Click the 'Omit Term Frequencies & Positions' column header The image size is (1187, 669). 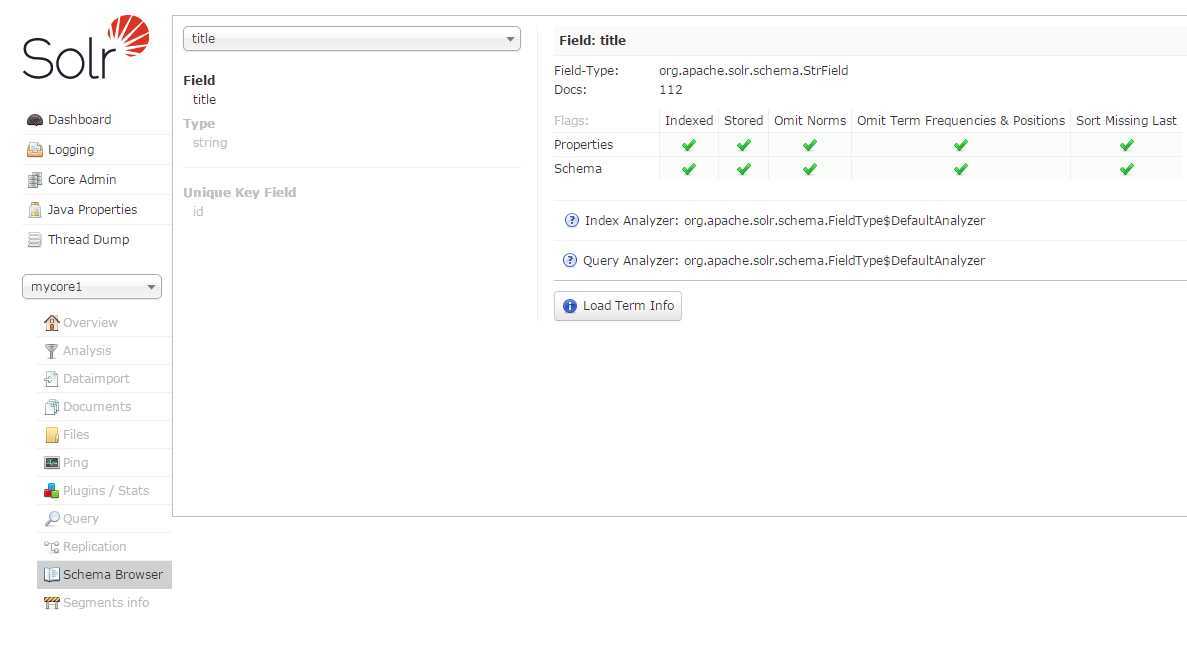pos(961,120)
